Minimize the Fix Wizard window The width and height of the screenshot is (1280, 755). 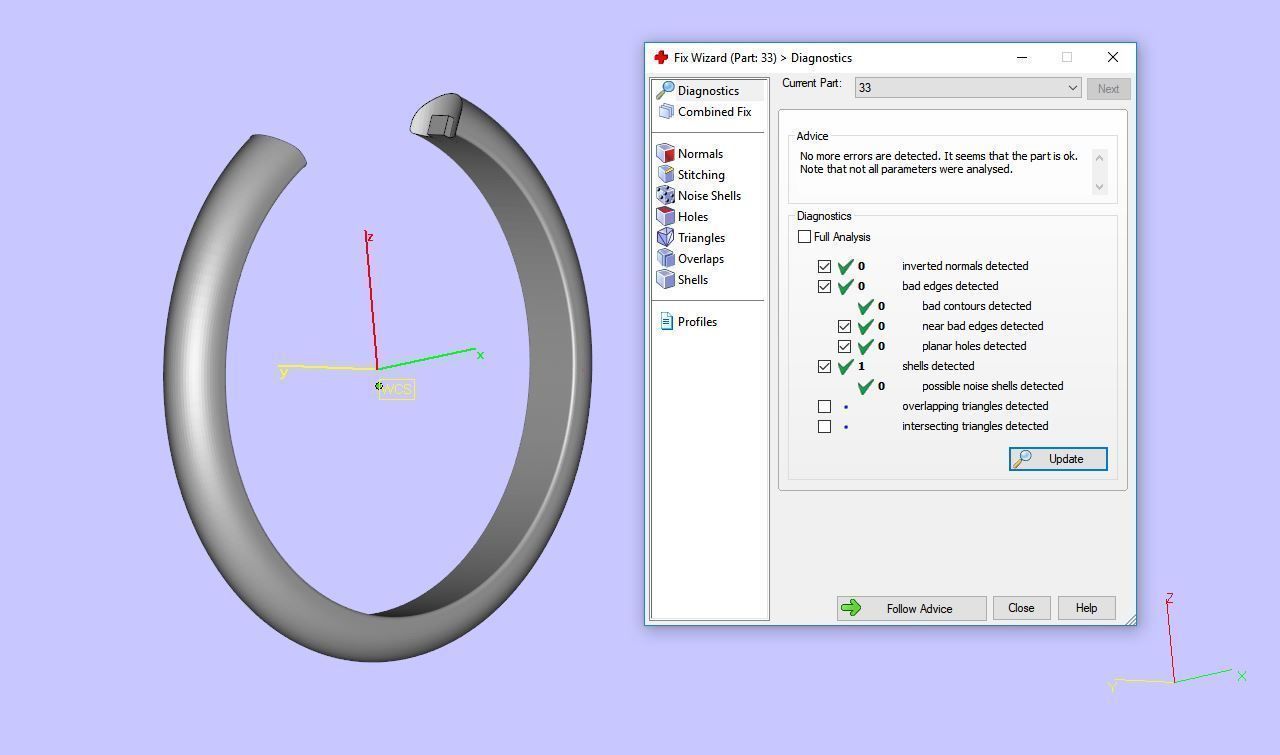tap(1021, 58)
